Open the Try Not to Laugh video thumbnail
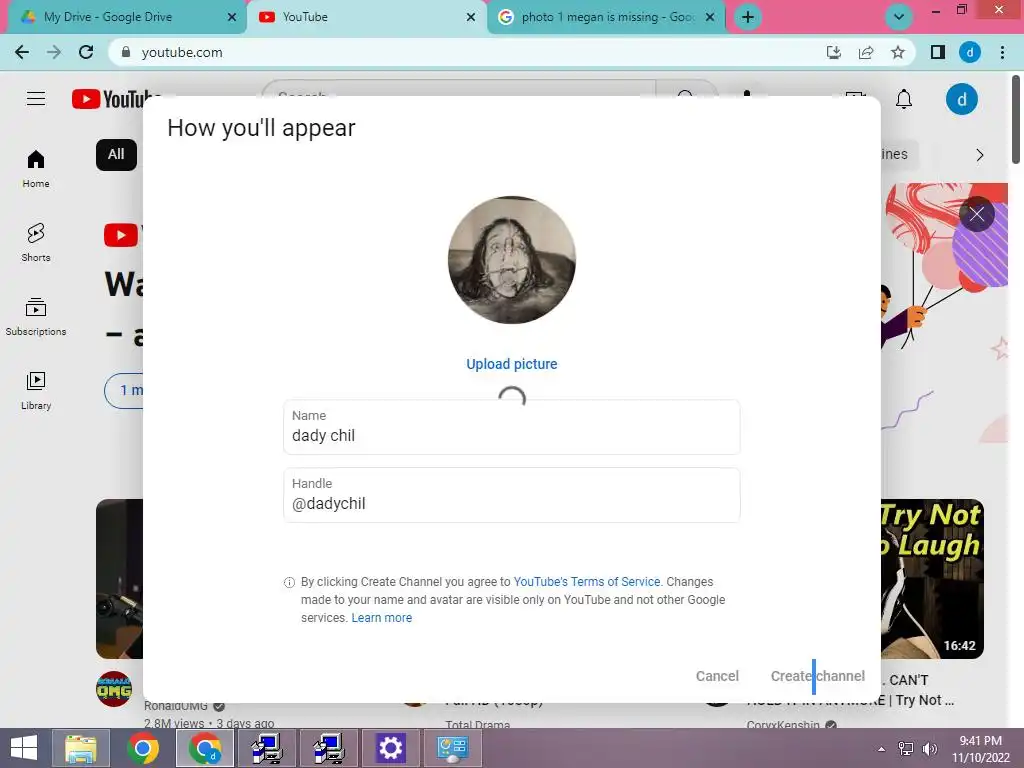 932,579
